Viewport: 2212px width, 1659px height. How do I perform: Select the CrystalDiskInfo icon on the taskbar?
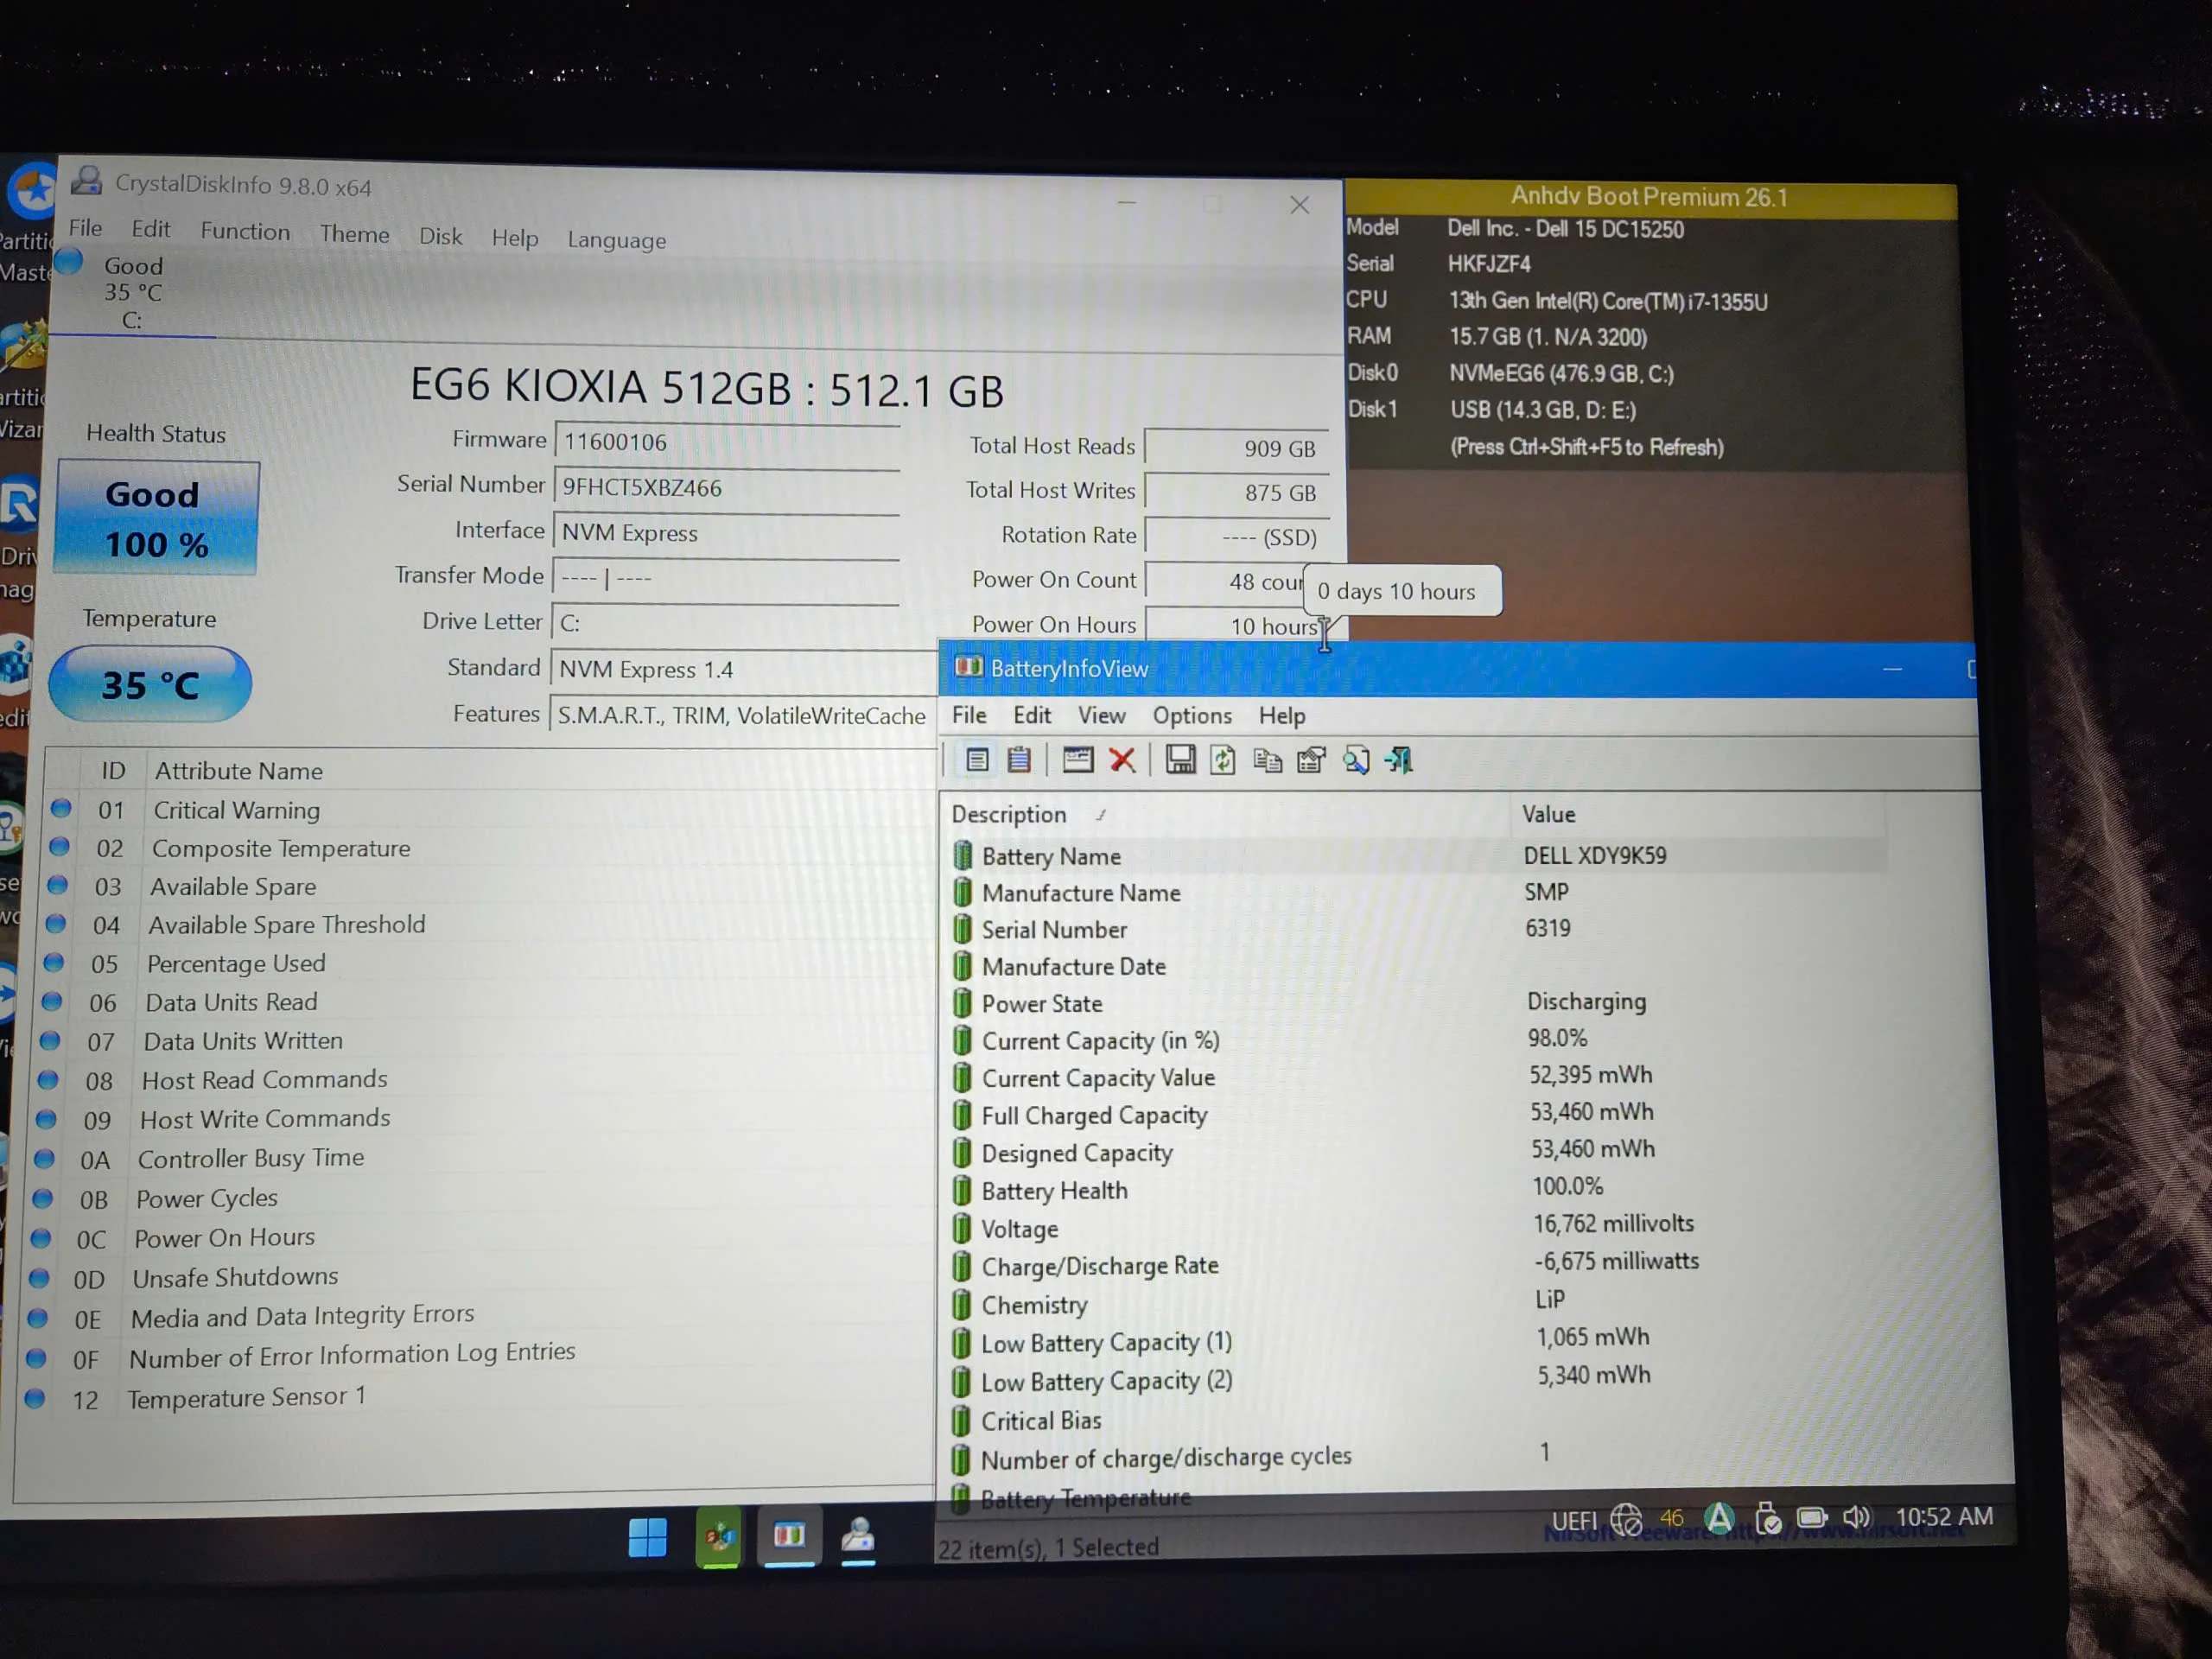[x=858, y=1536]
